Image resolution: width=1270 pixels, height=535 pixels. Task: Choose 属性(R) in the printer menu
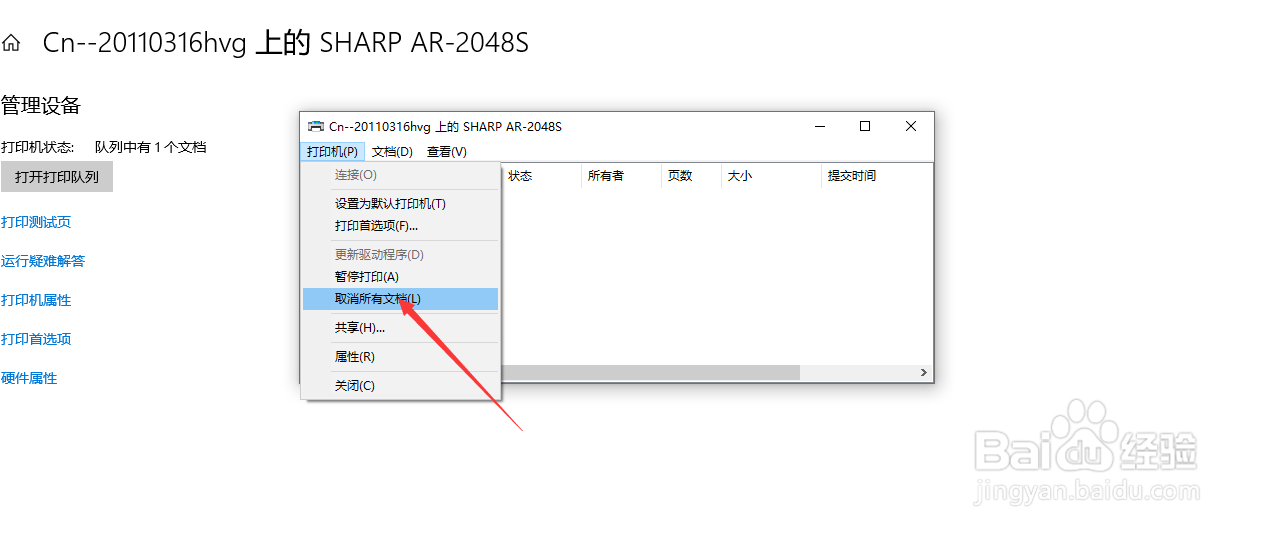[x=400, y=357]
